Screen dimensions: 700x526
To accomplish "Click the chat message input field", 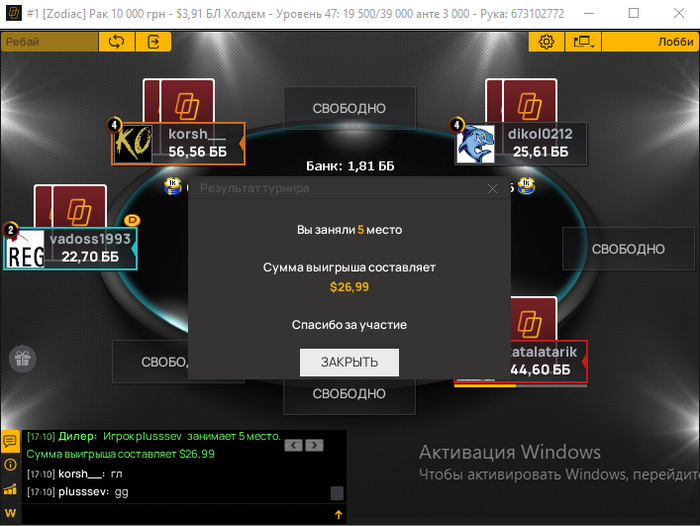I will [x=176, y=515].
